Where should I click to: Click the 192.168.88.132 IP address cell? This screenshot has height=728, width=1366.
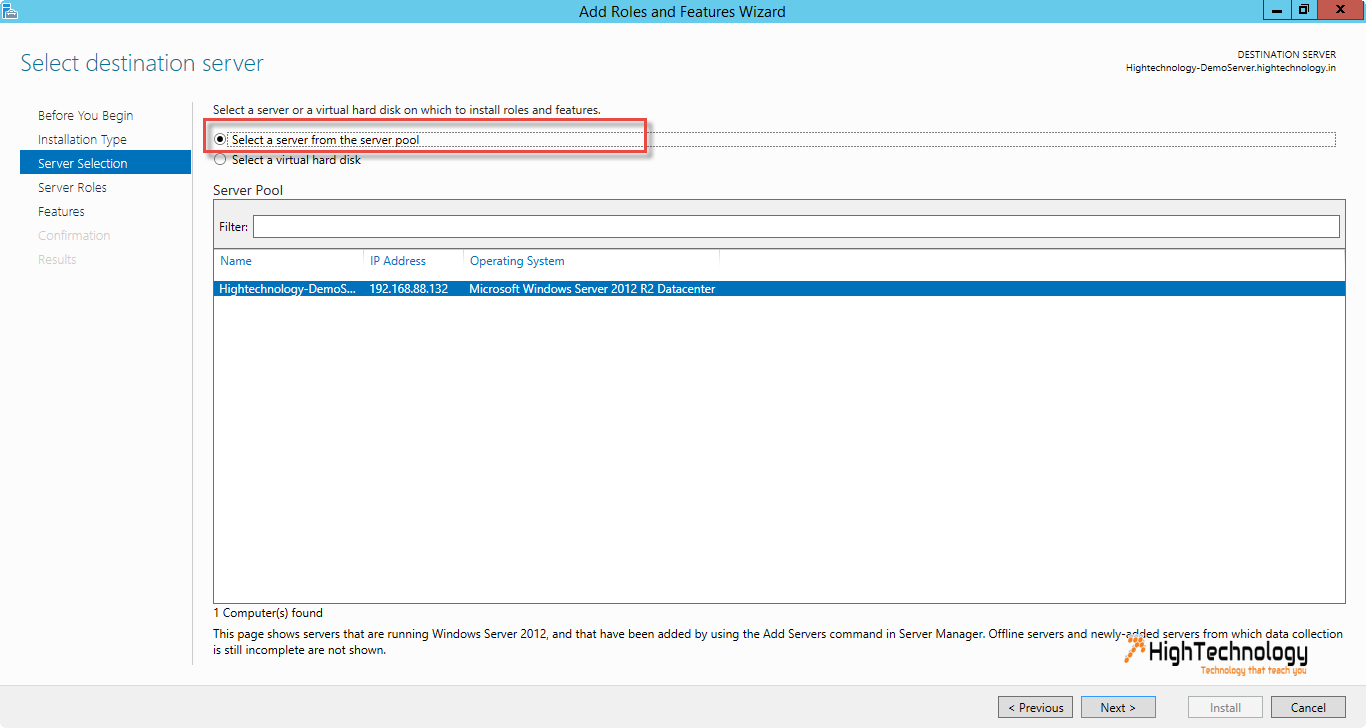(x=409, y=289)
